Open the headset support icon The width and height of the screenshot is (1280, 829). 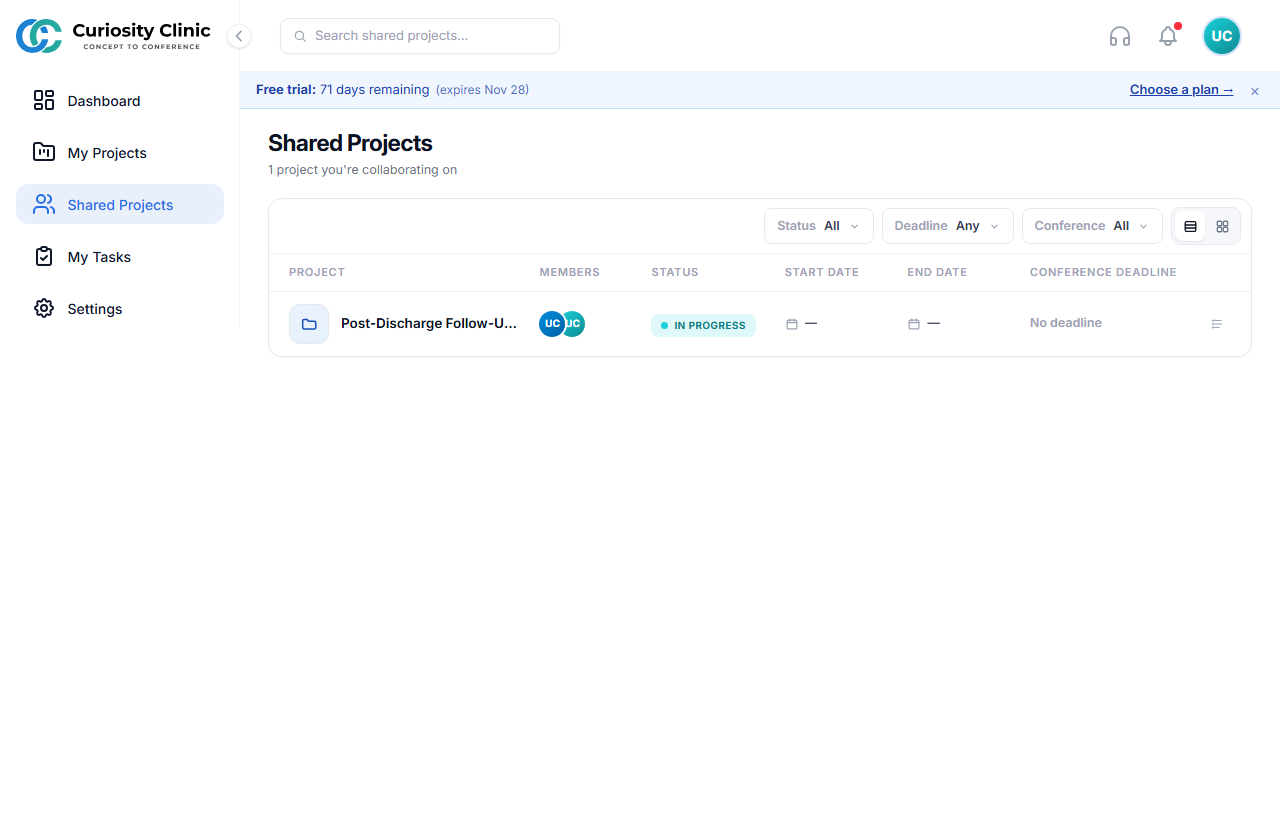coord(1120,36)
